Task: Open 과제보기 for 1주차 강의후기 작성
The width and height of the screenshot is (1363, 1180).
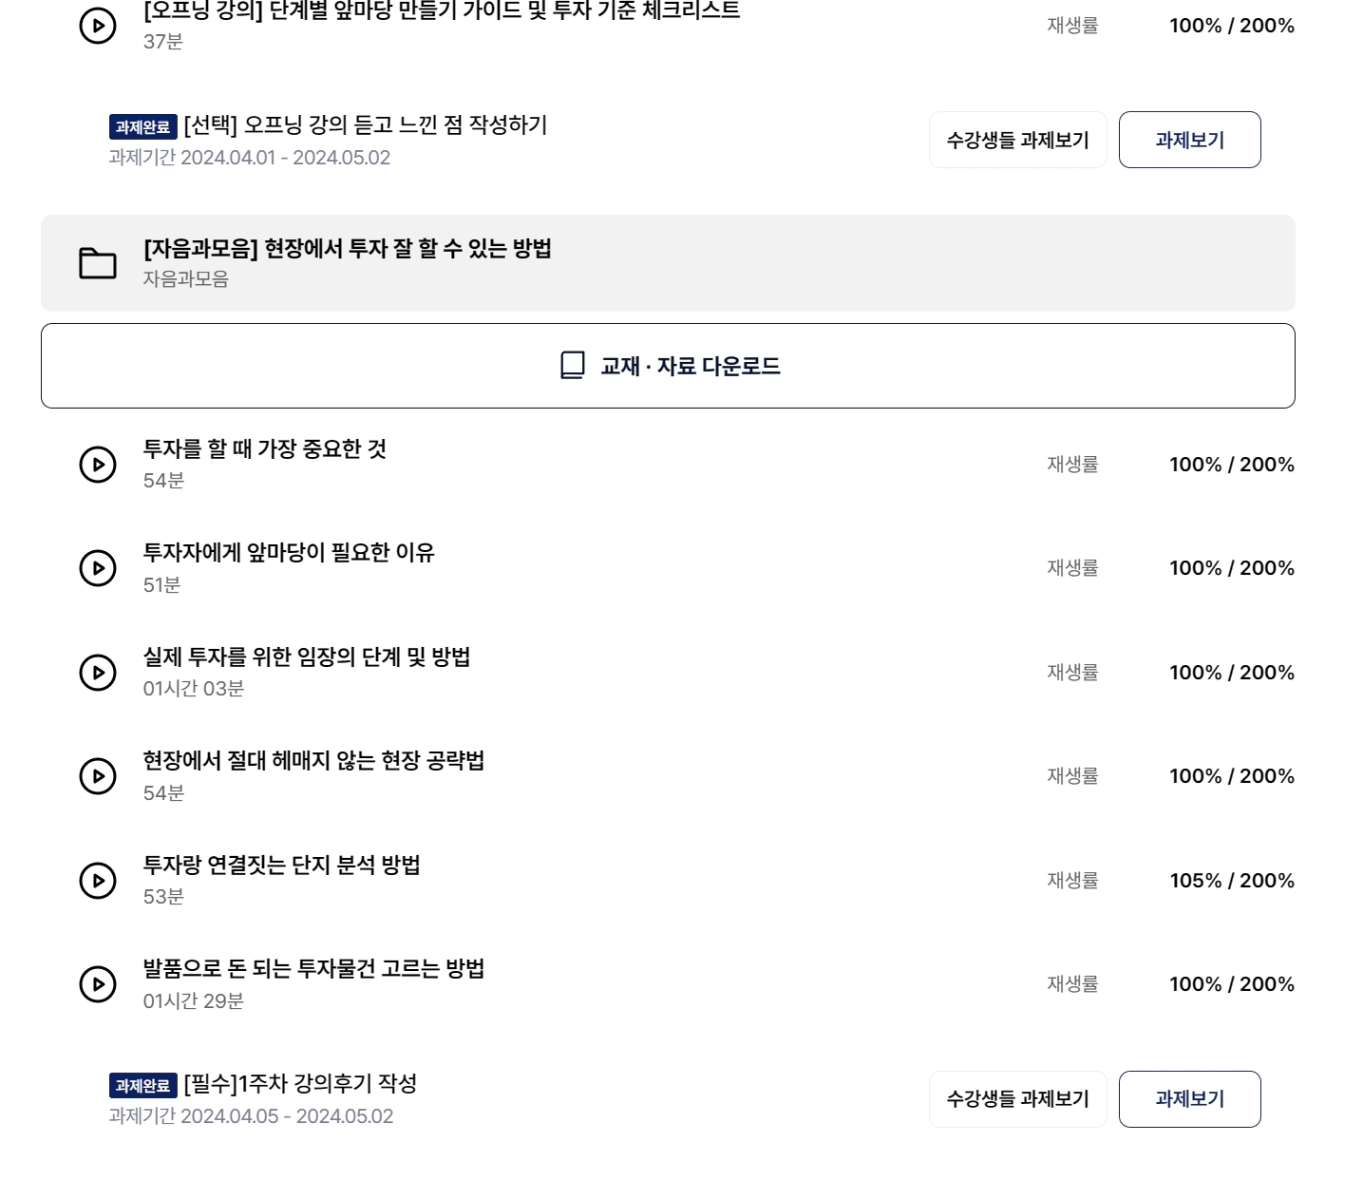Action: click(x=1189, y=1099)
